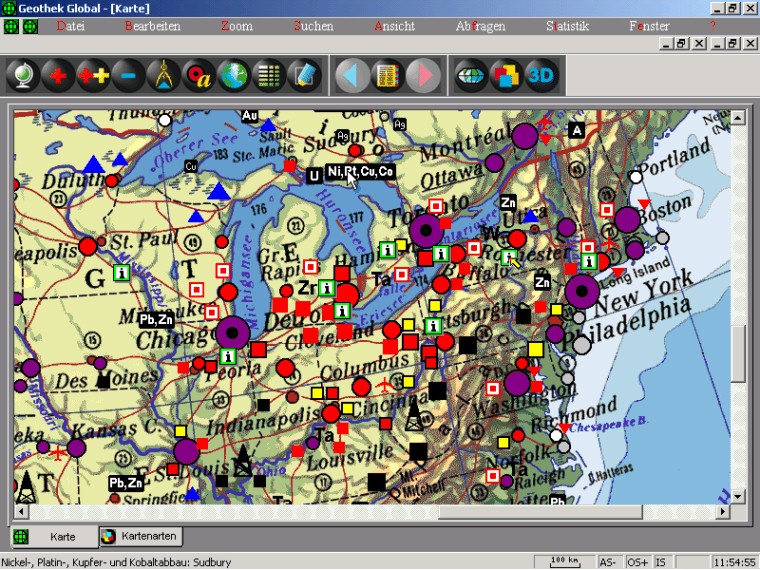The width and height of the screenshot is (760, 570).
Task: Click the horizontal scrollbar right arrow
Action: [x=723, y=512]
